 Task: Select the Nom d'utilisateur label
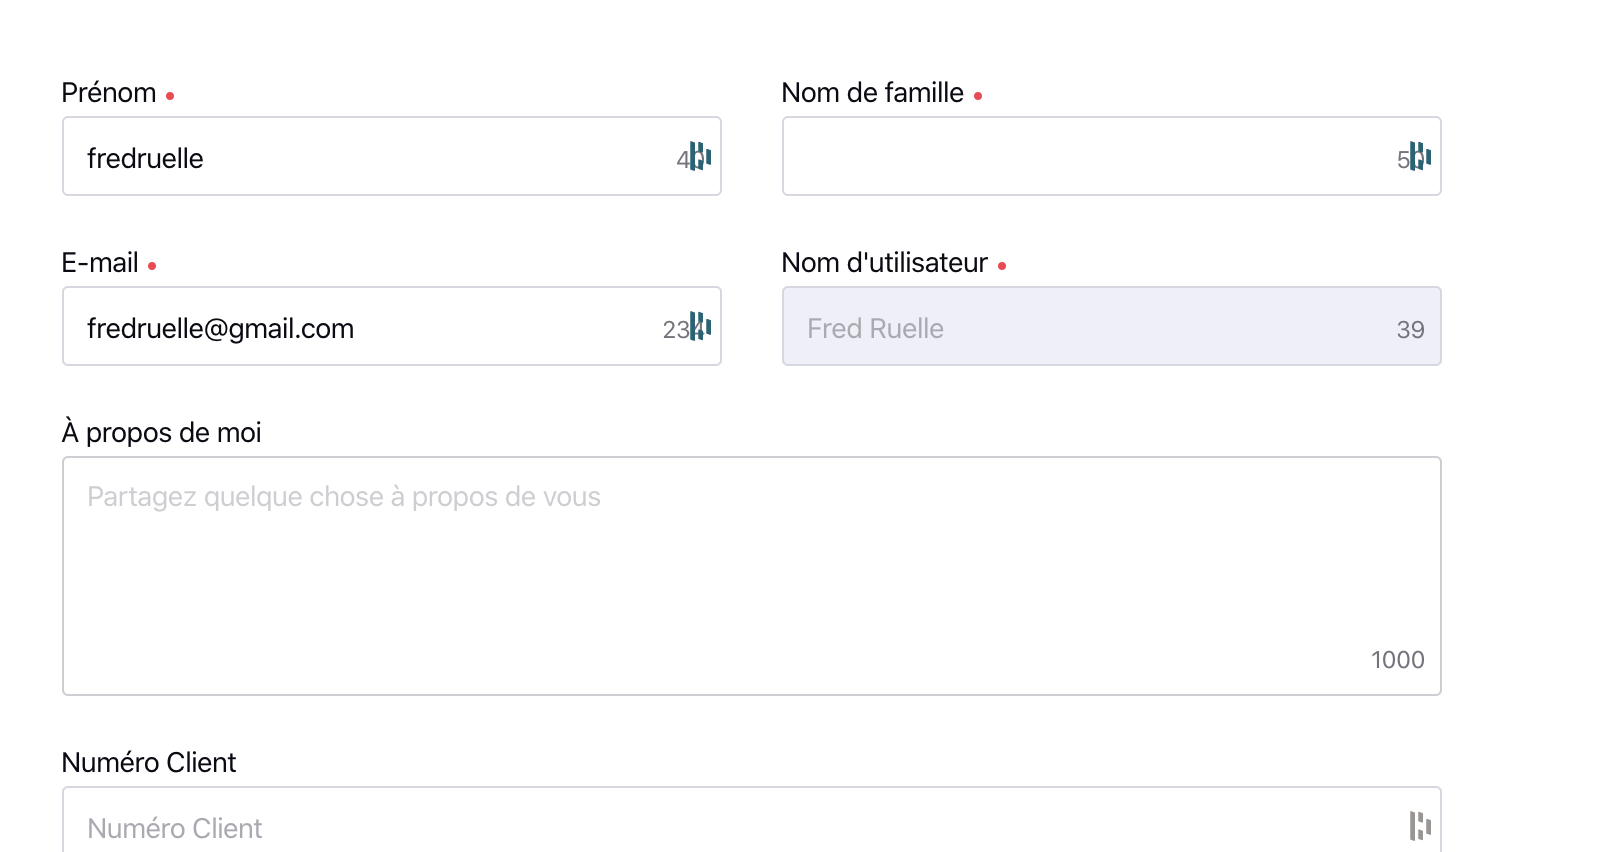coord(885,263)
